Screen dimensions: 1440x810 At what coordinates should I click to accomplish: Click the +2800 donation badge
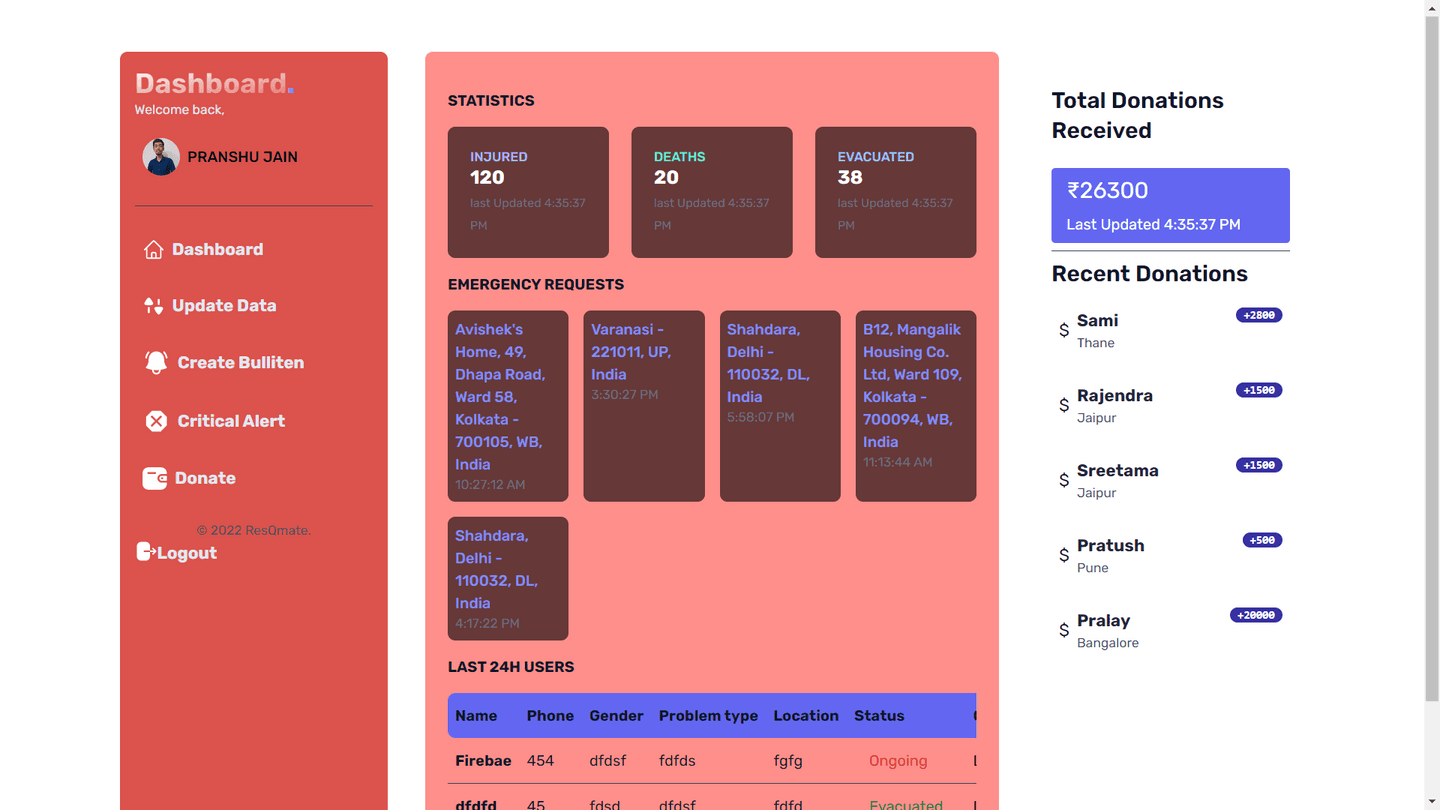[1259, 315]
